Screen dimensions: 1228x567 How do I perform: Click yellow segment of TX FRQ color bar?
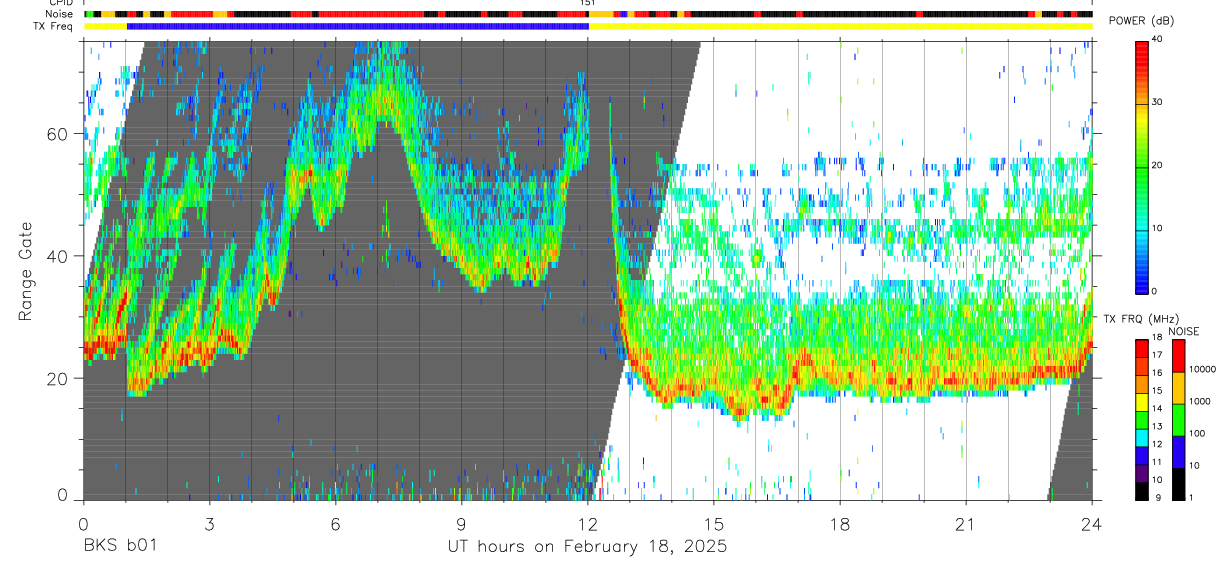click(1142, 402)
